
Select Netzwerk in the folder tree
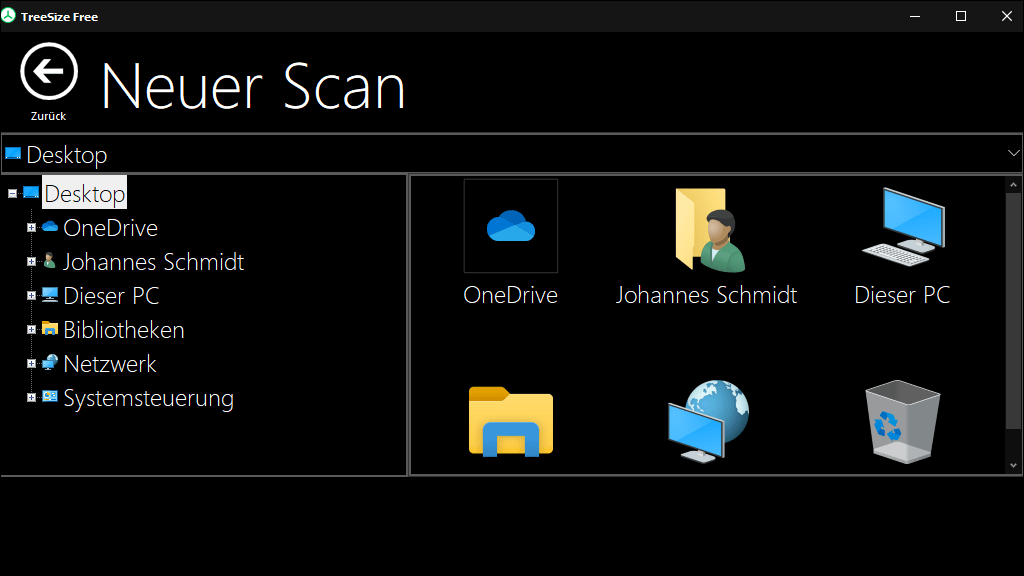click(110, 364)
